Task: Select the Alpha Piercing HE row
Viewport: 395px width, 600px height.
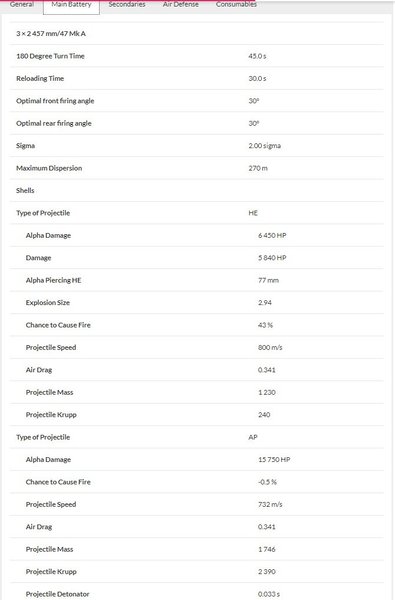Action: click(197, 280)
